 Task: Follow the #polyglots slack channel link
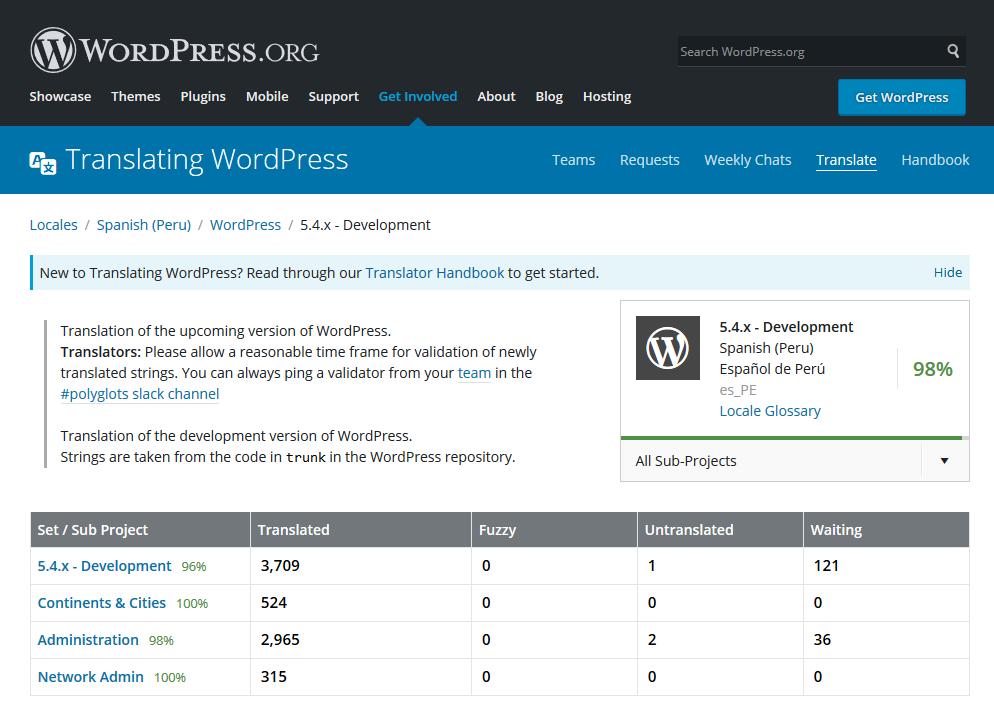(x=140, y=394)
